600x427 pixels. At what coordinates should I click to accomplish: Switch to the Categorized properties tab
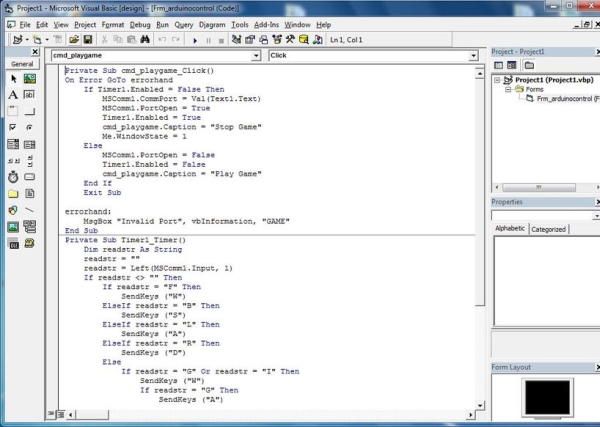(x=548, y=229)
